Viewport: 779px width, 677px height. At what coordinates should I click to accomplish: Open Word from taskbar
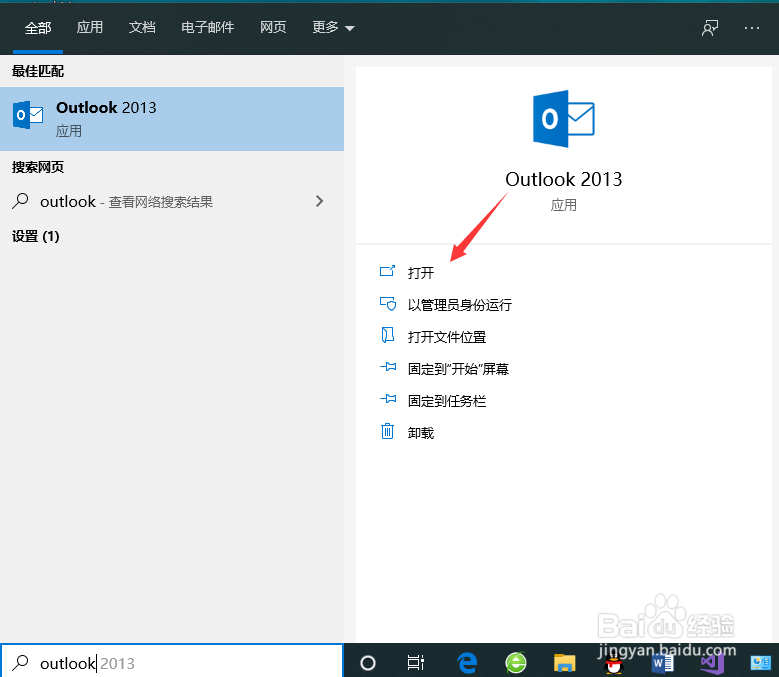(x=662, y=663)
